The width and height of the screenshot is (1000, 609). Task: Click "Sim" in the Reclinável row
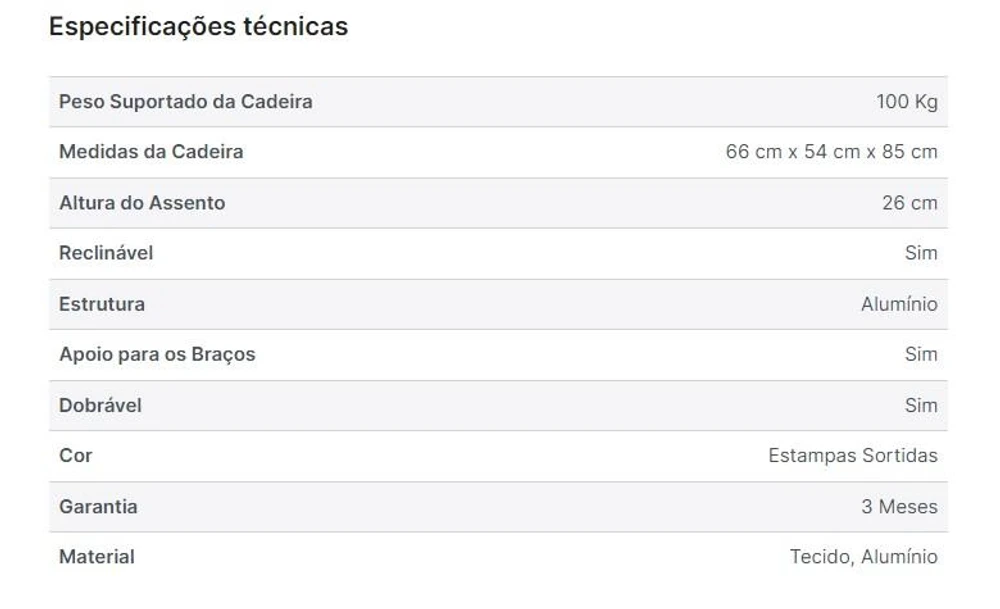pos(920,253)
